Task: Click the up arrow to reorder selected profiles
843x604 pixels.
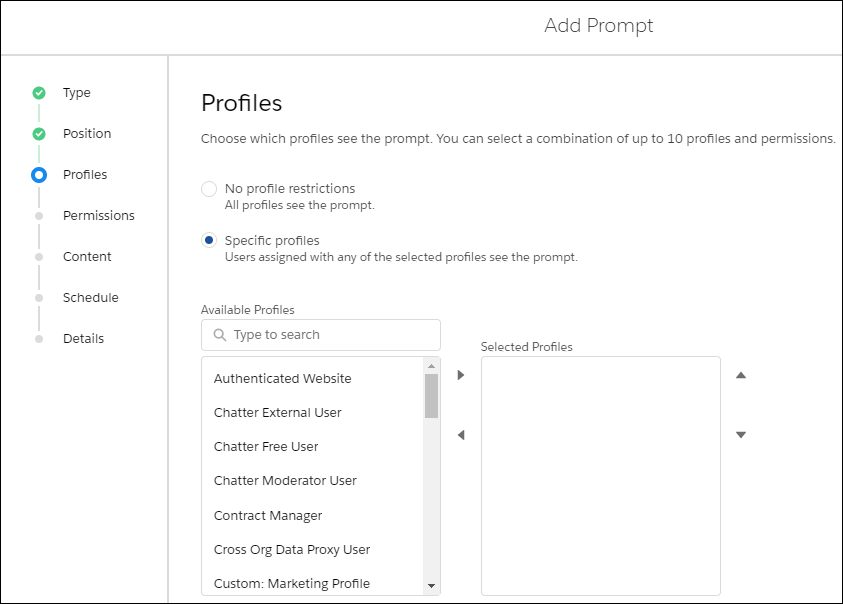Action: (741, 375)
